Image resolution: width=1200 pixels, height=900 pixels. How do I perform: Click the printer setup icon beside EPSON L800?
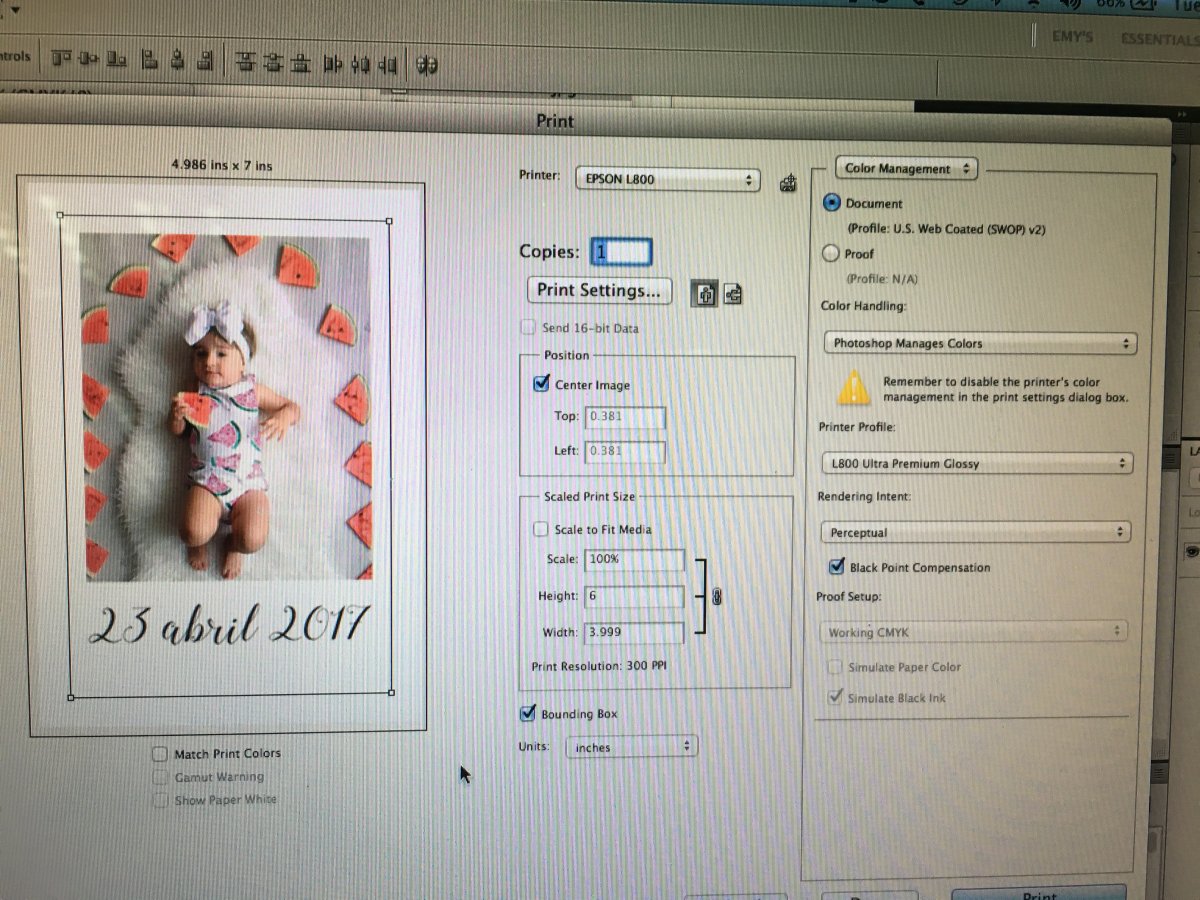point(788,182)
